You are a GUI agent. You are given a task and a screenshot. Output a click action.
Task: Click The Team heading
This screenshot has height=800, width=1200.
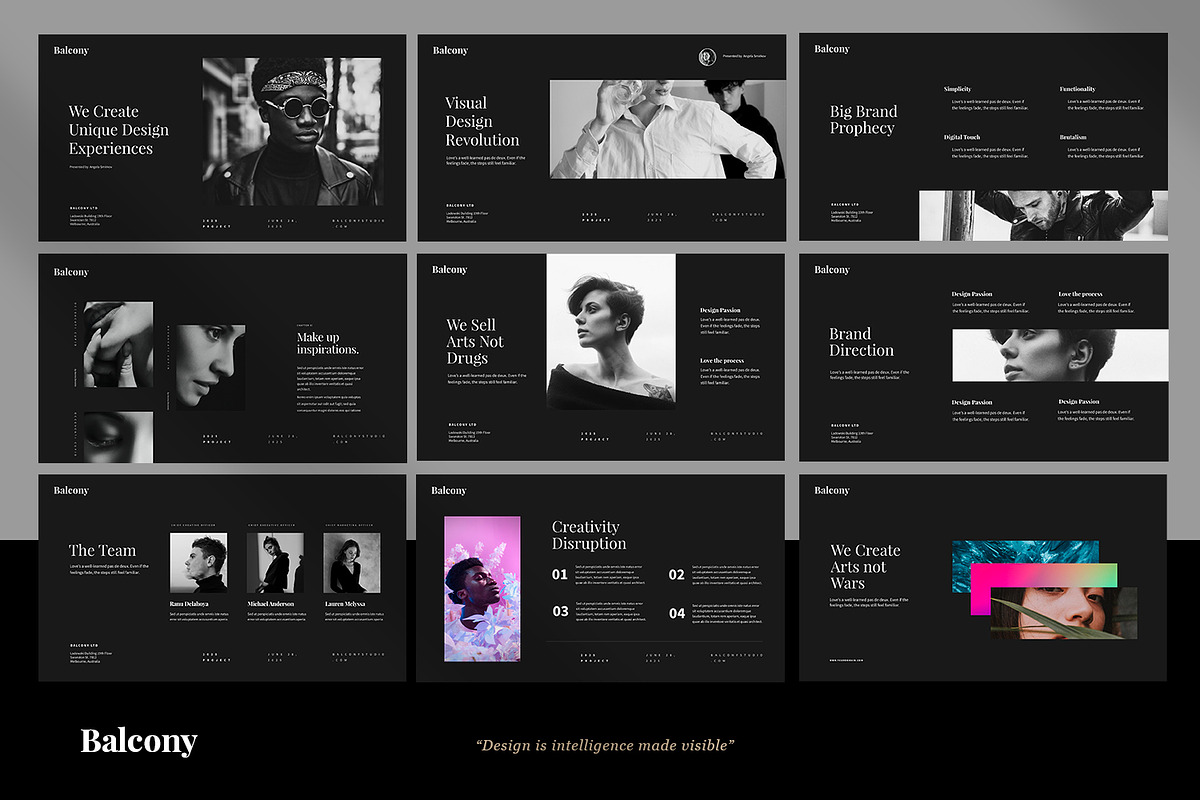[x=102, y=550]
